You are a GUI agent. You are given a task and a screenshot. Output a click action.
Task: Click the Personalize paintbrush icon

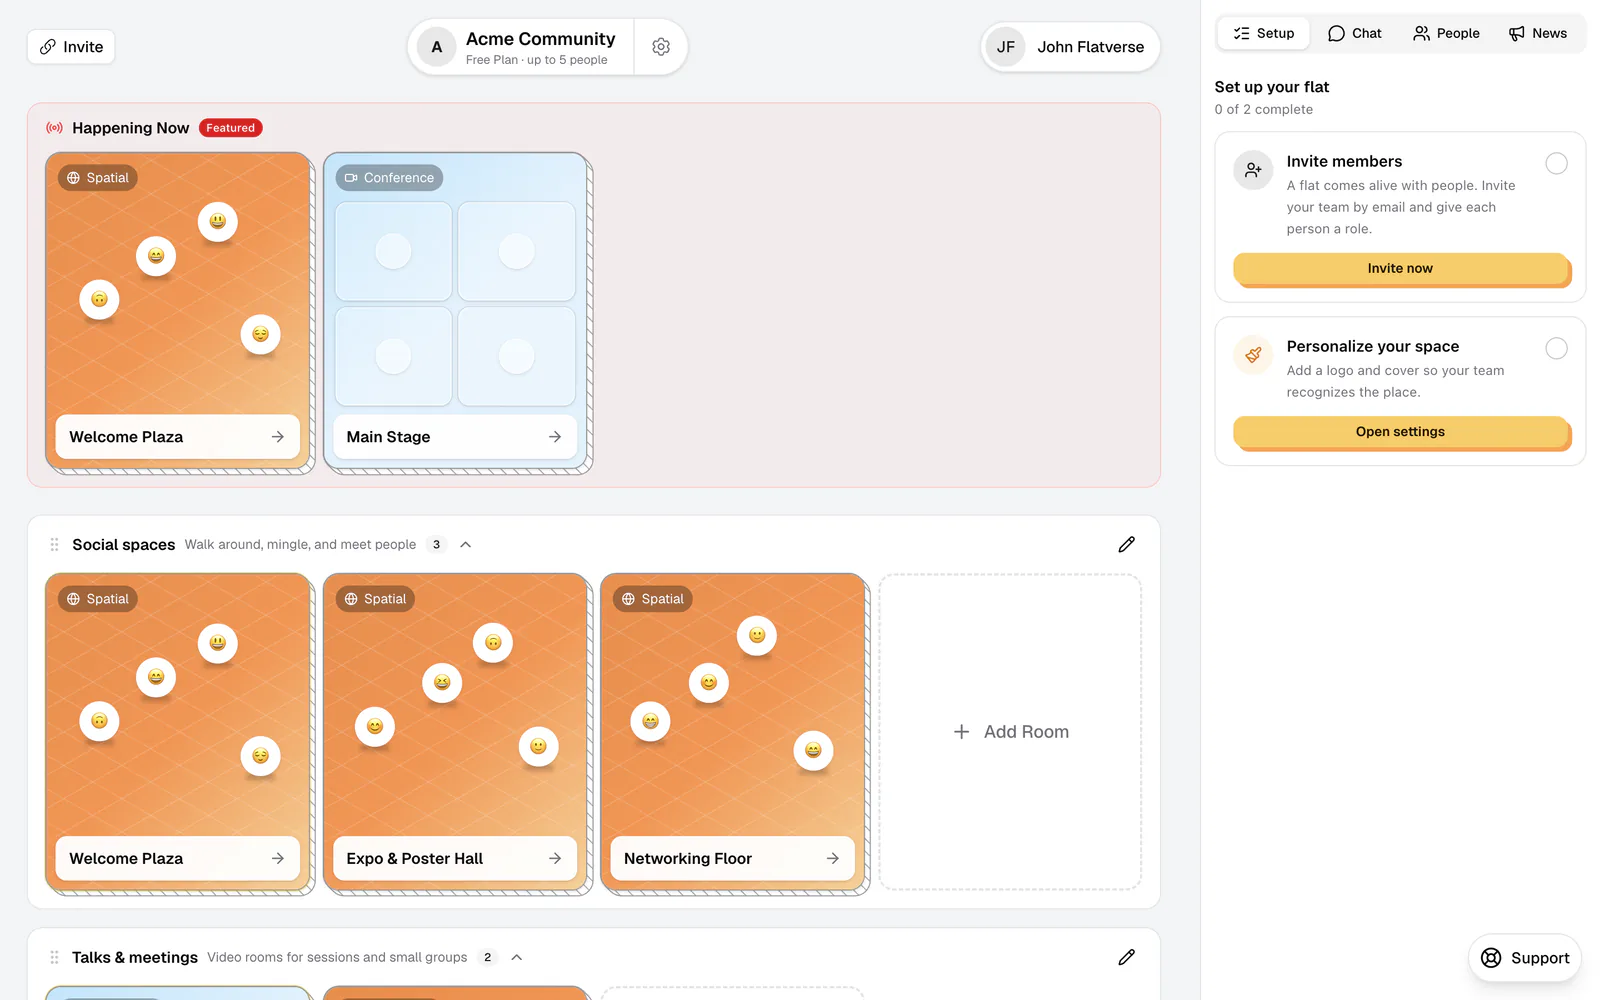tap(1253, 355)
